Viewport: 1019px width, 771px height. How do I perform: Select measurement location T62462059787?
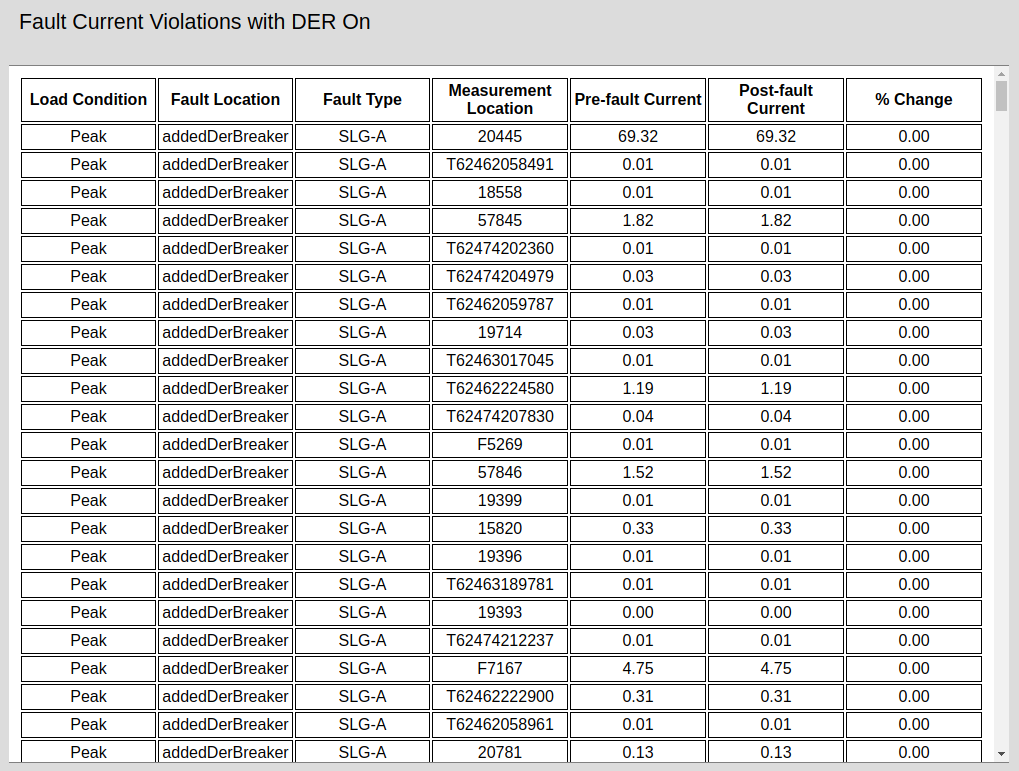[x=500, y=304]
